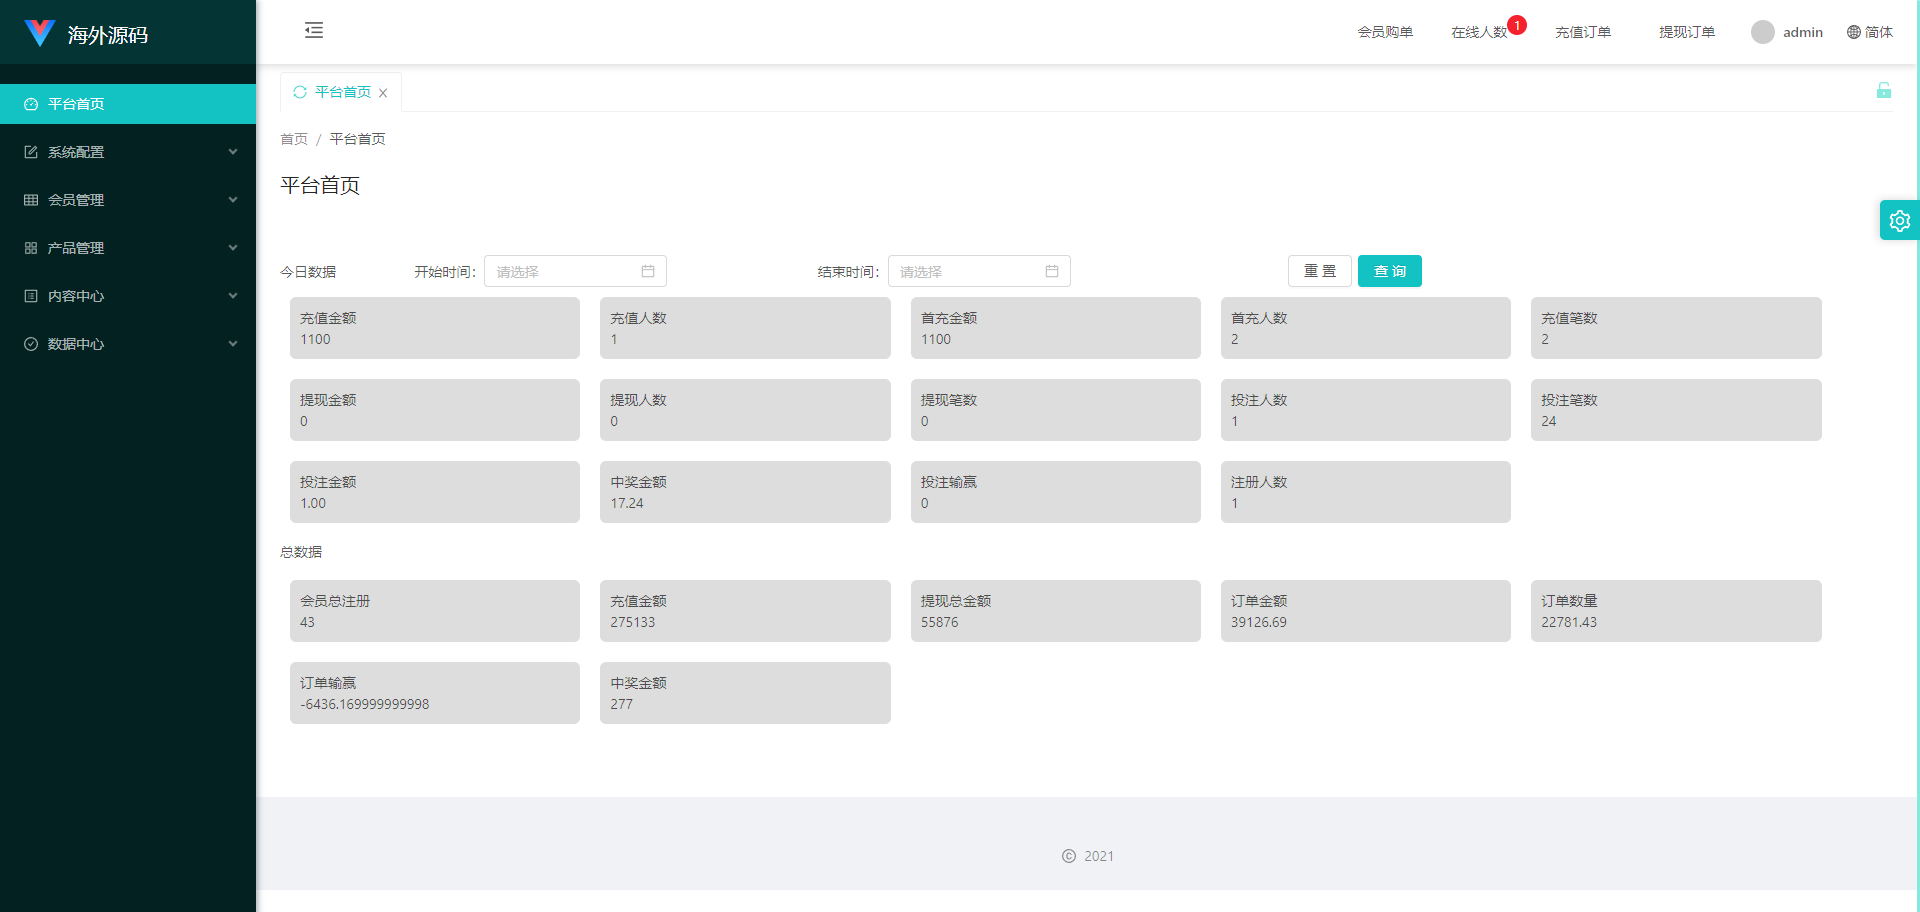Image resolution: width=1920 pixels, height=912 pixels.
Task: Click the globe language icon
Action: 1853,32
